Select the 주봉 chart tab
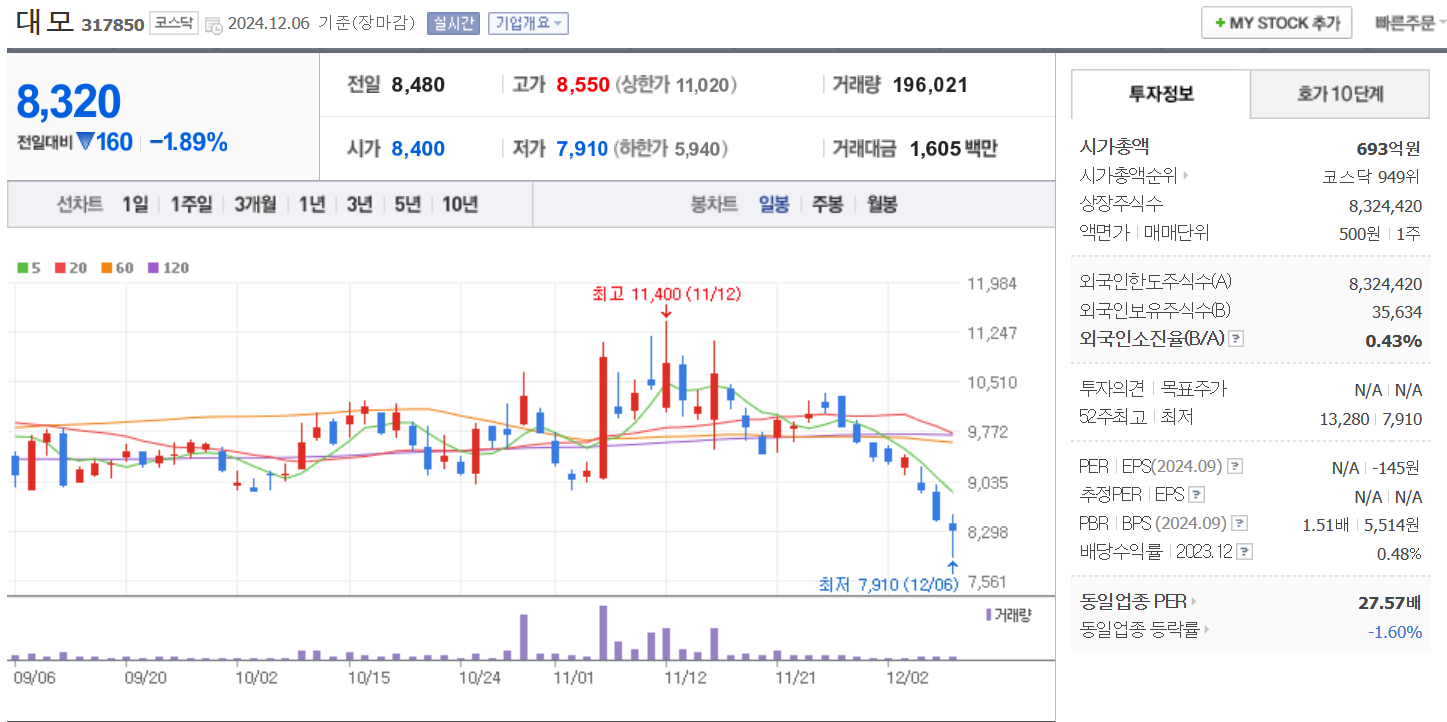 click(x=827, y=203)
